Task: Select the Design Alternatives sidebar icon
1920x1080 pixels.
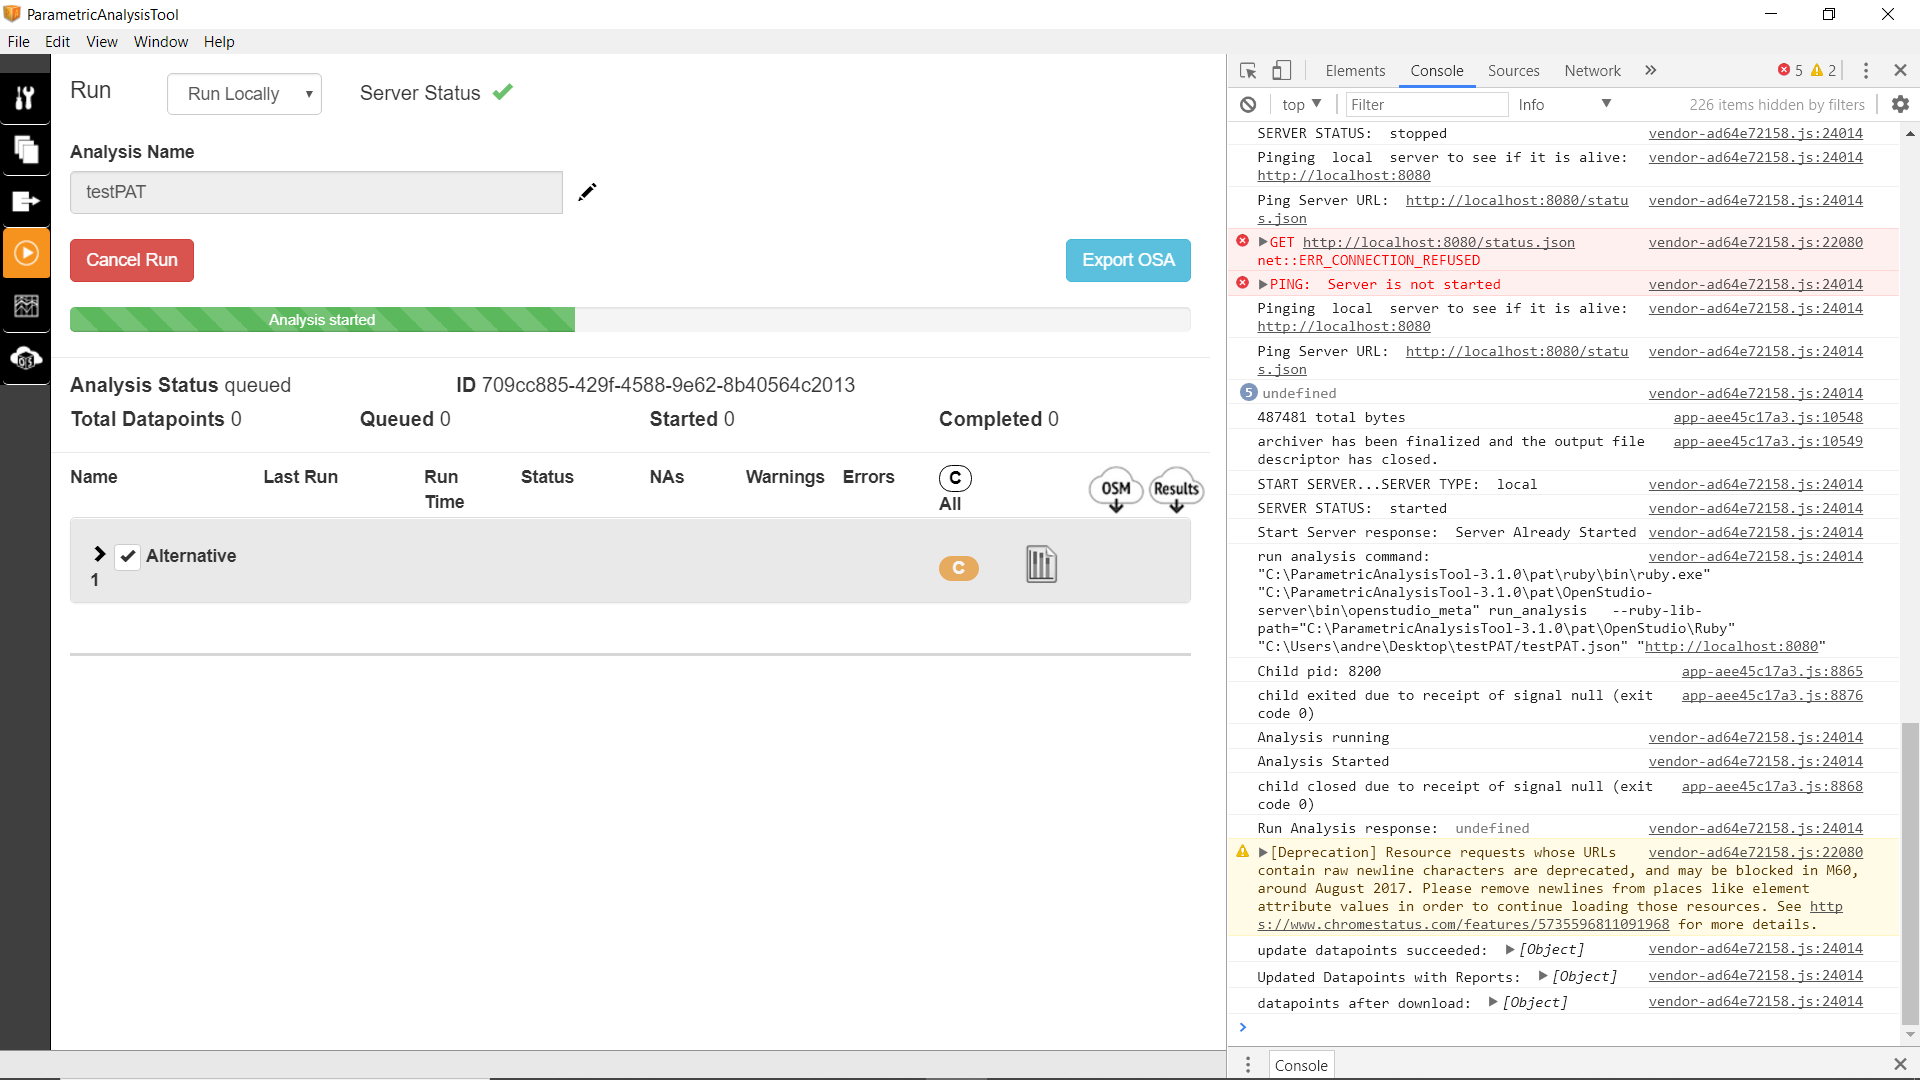Action: (x=27, y=150)
